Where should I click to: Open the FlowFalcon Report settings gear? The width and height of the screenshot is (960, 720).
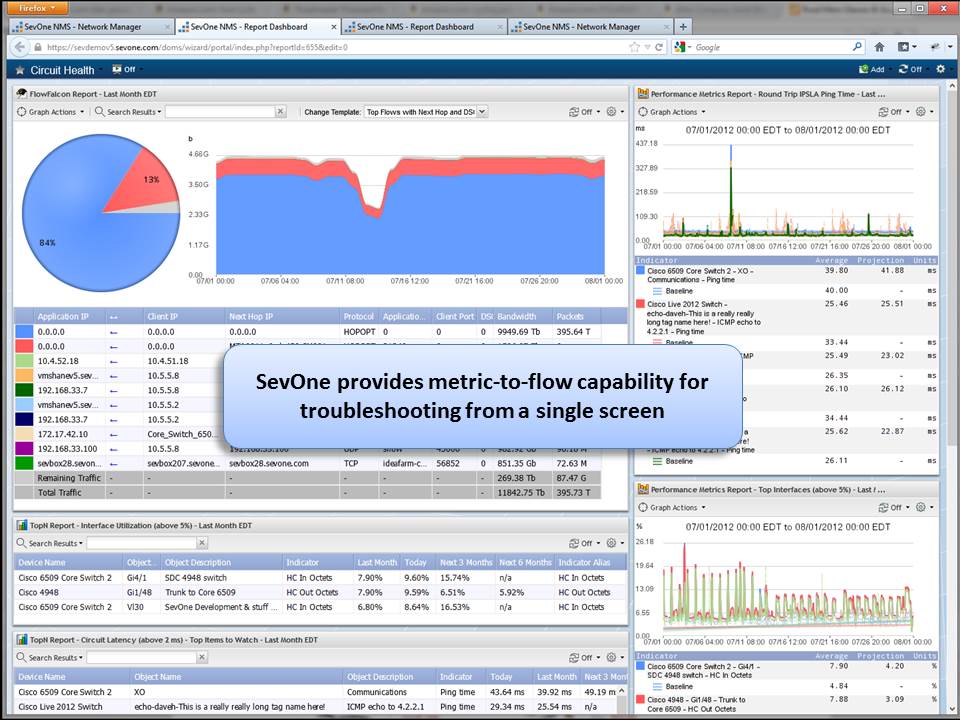click(x=613, y=112)
